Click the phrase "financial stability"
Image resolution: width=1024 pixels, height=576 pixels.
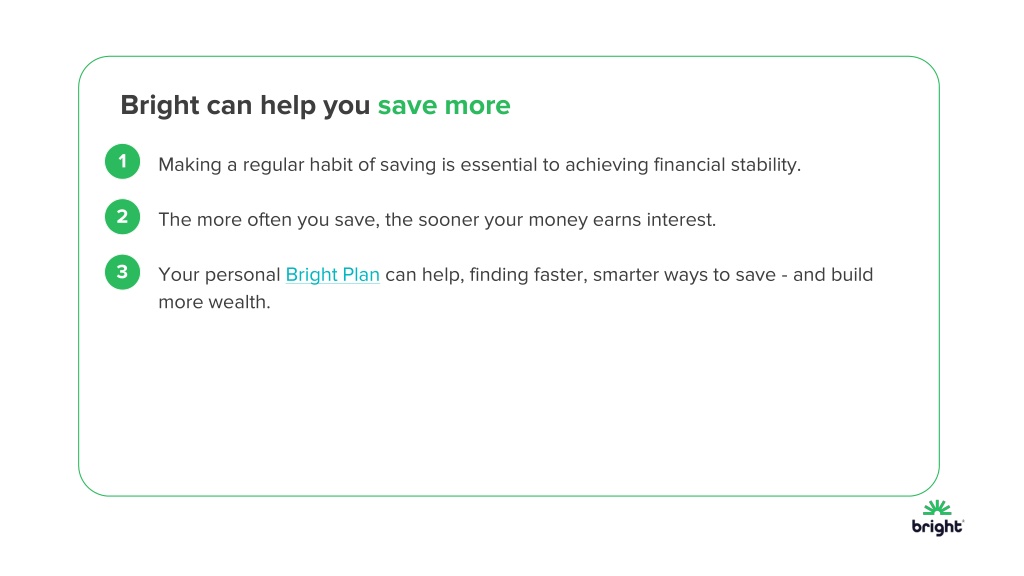(x=726, y=165)
